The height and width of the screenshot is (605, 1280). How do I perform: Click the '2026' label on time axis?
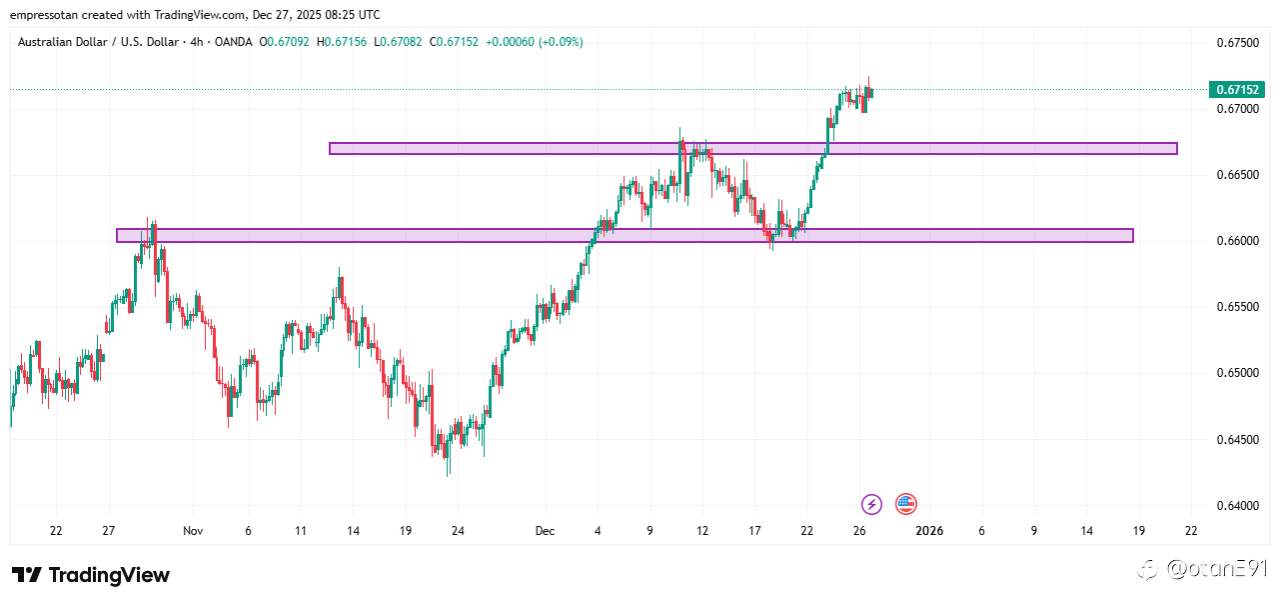tap(929, 531)
